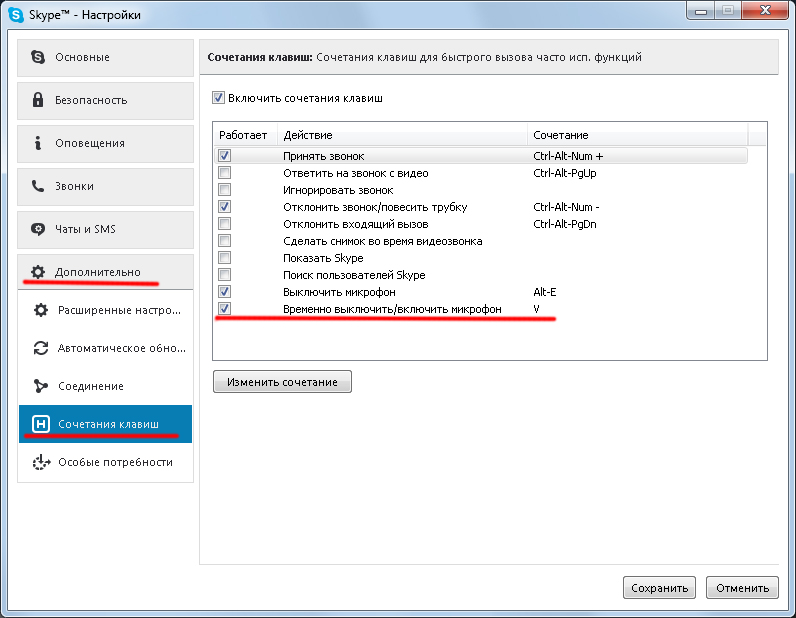Screen dimensions: 796x618
Task: Click the gear icon beside Расширенные настро...
Action: click(41, 310)
